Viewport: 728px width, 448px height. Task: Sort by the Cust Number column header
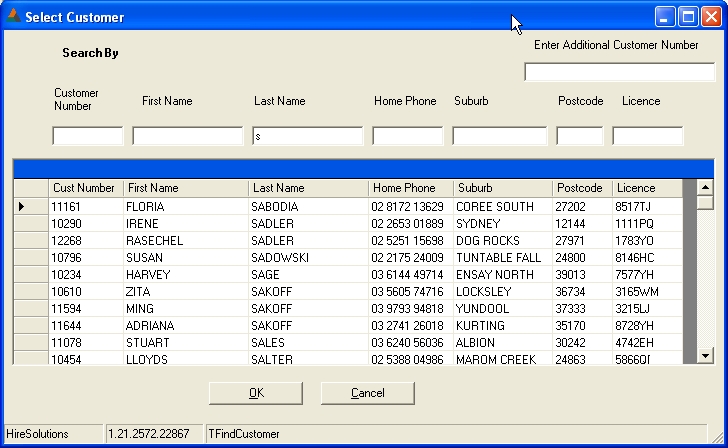pyautogui.click(x=86, y=188)
